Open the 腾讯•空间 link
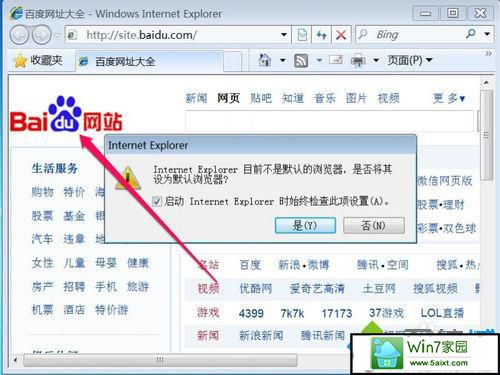The width and height of the screenshot is (500, 375). (x=383, y=265)
